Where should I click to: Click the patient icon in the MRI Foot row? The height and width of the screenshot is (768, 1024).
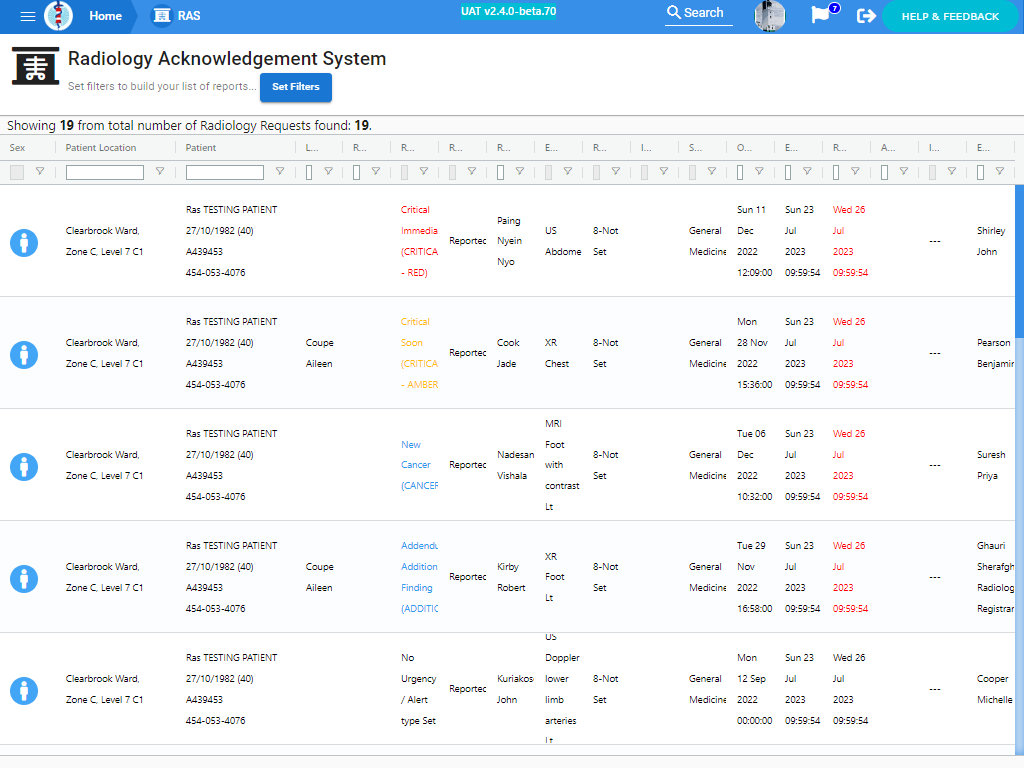click(24, 467)
